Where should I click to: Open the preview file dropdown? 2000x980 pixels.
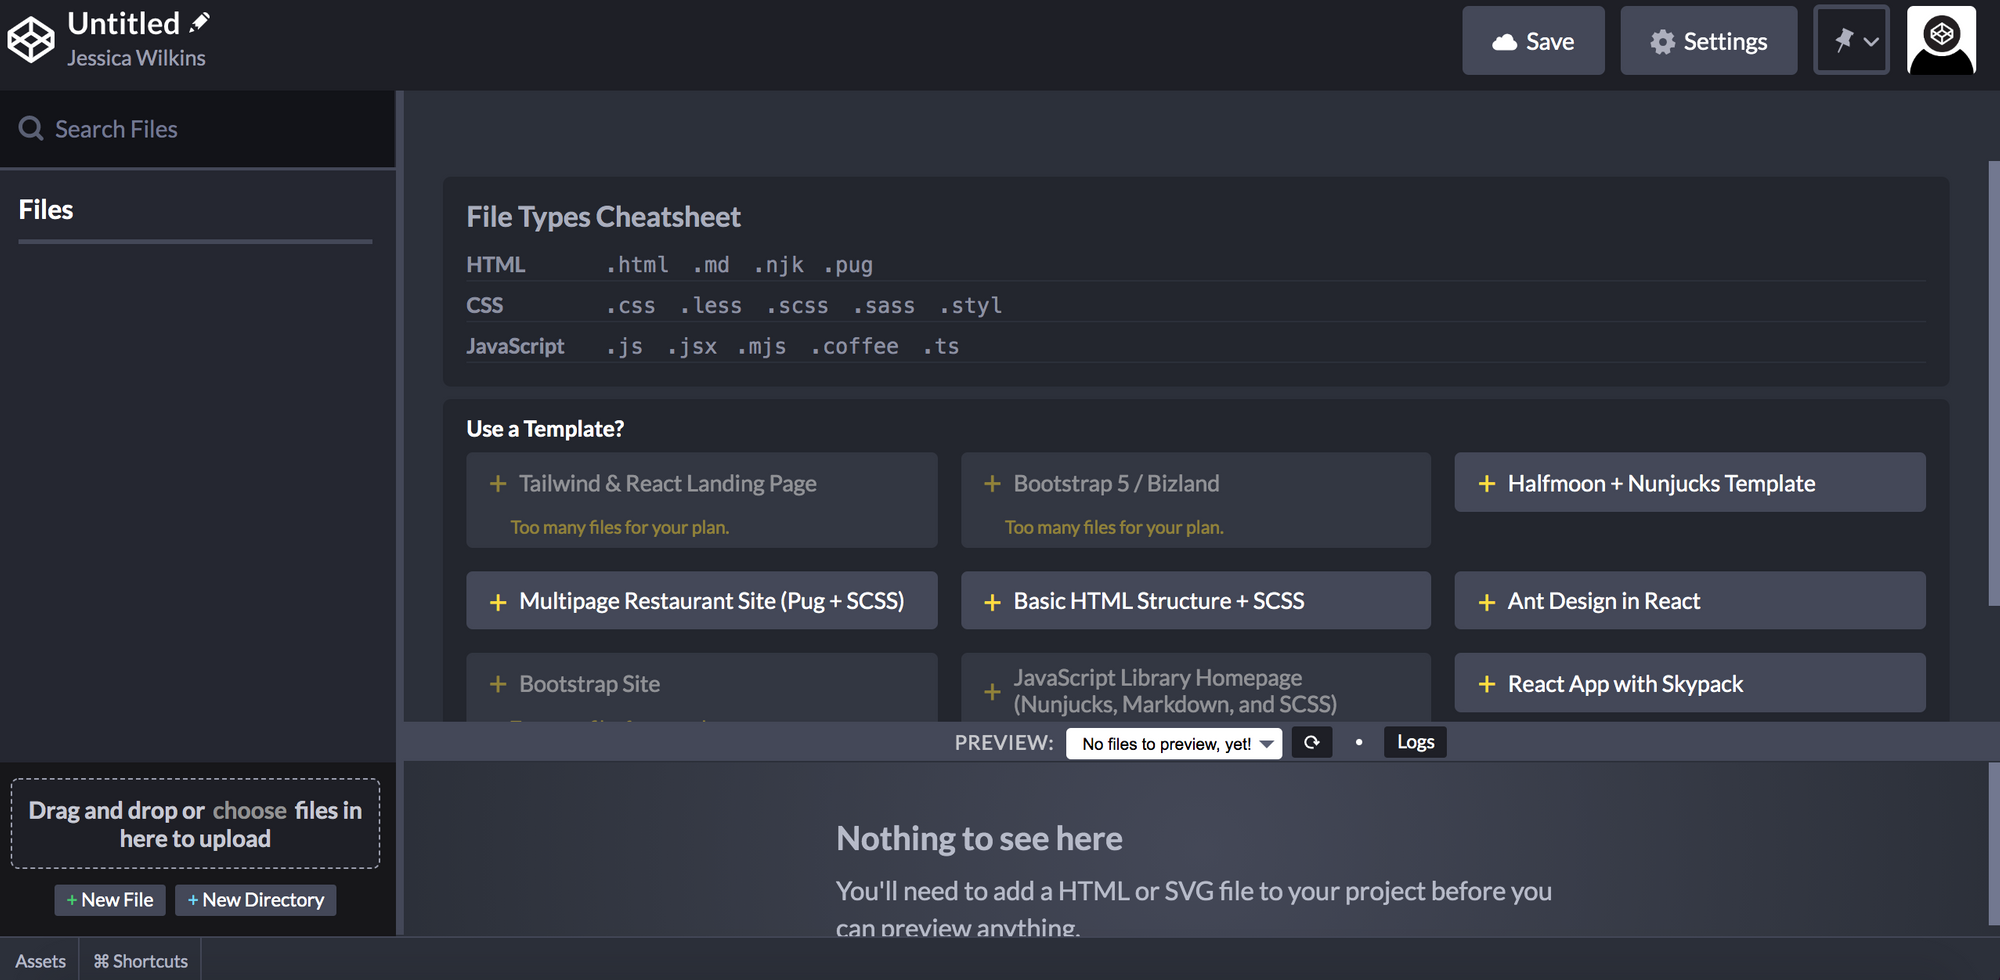[x=1174, y=743]
